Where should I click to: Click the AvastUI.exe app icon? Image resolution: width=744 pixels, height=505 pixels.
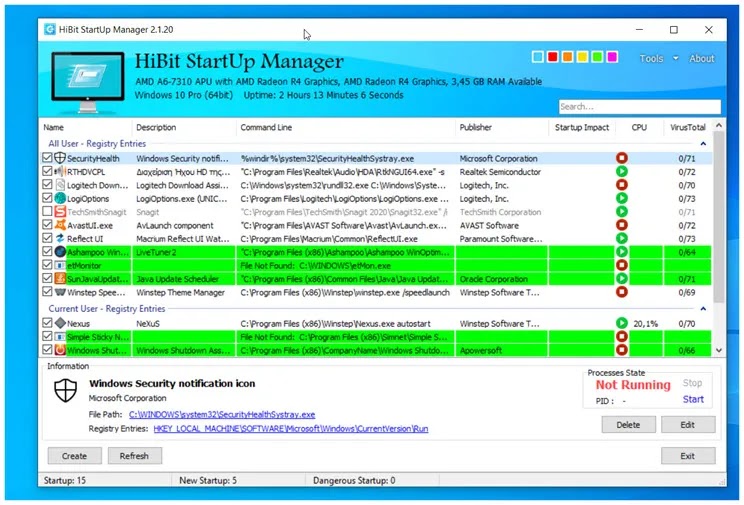pos(60,225)
